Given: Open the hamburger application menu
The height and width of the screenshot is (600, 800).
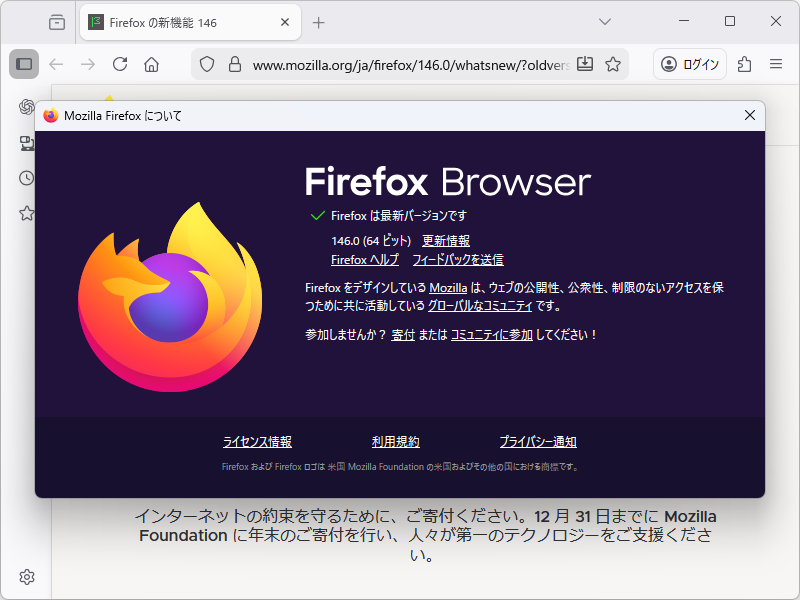Looking at the screenshot, I should tap(775, 64).
